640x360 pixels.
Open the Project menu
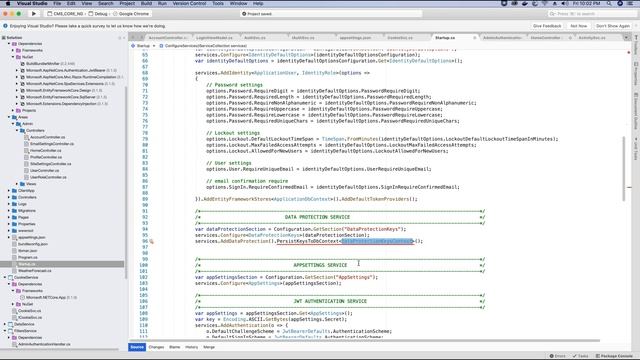[127, 3]
